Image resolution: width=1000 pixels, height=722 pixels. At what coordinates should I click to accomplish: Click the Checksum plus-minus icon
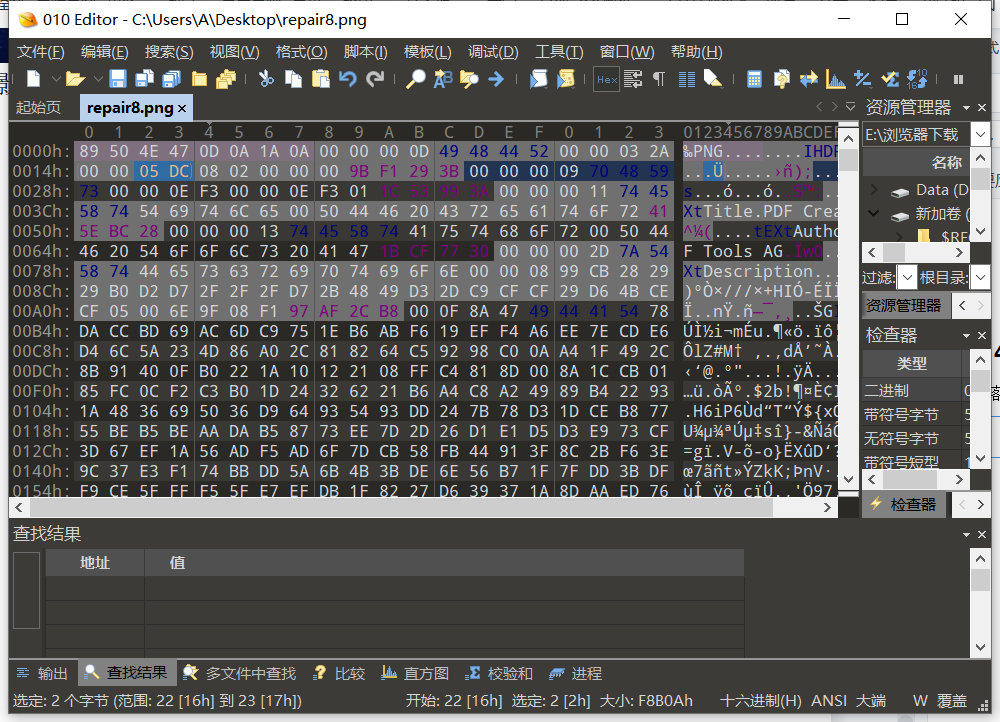pyautogui.click(x=862, y=79)
